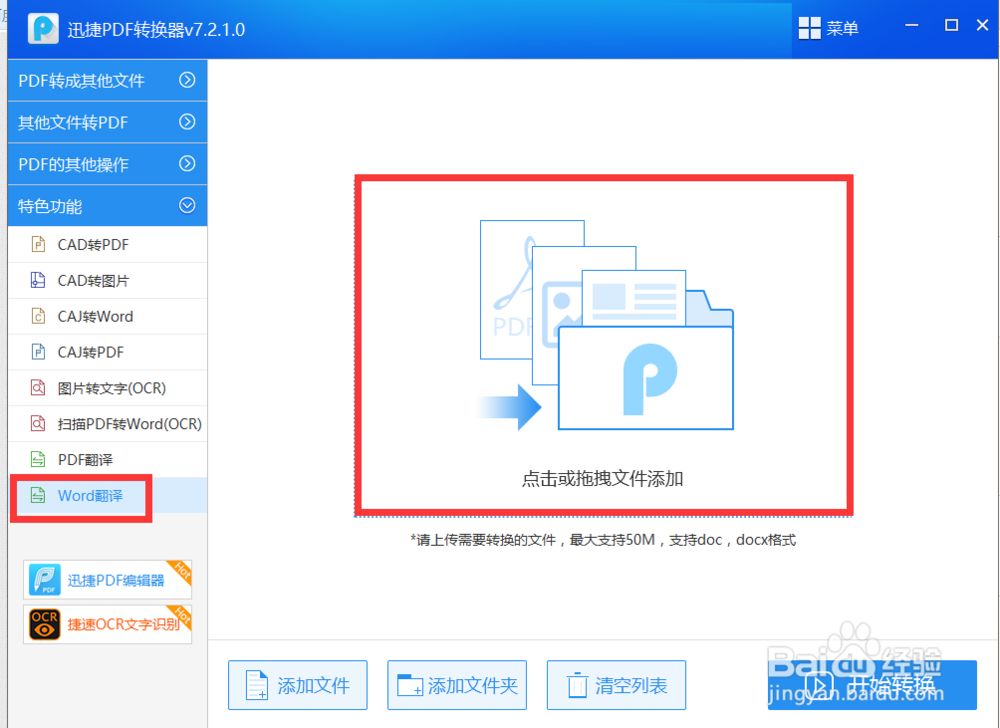
Task: Click the 捷速OCR文字识别 eye icon
Action: (x=45, y=623)
